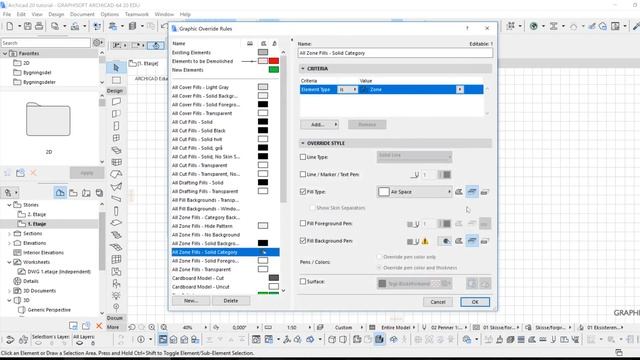Collapse the CRITERIA section
The image size is (640, 360).
[303, 69]
